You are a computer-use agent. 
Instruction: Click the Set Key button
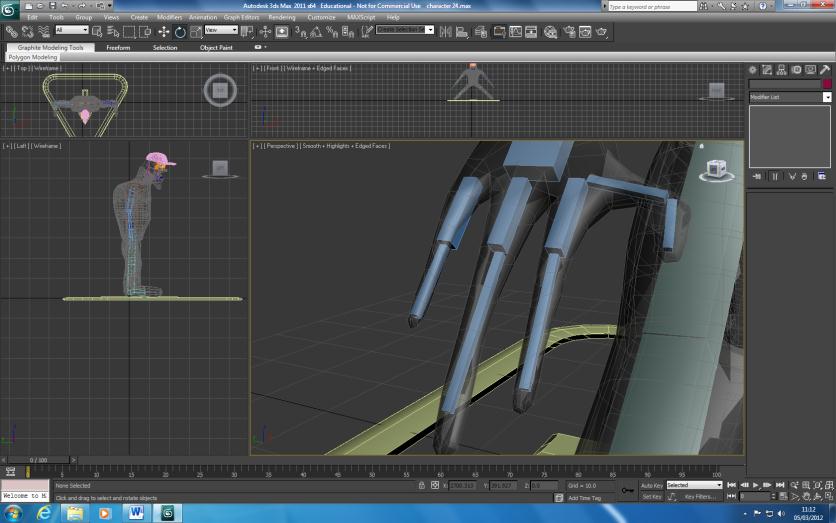pos(652,497)
